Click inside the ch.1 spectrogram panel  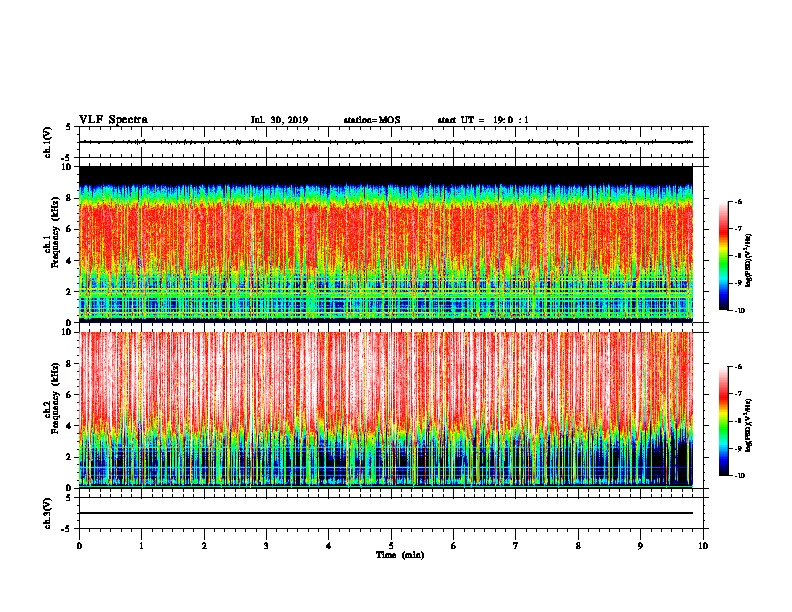click(386, 244)
